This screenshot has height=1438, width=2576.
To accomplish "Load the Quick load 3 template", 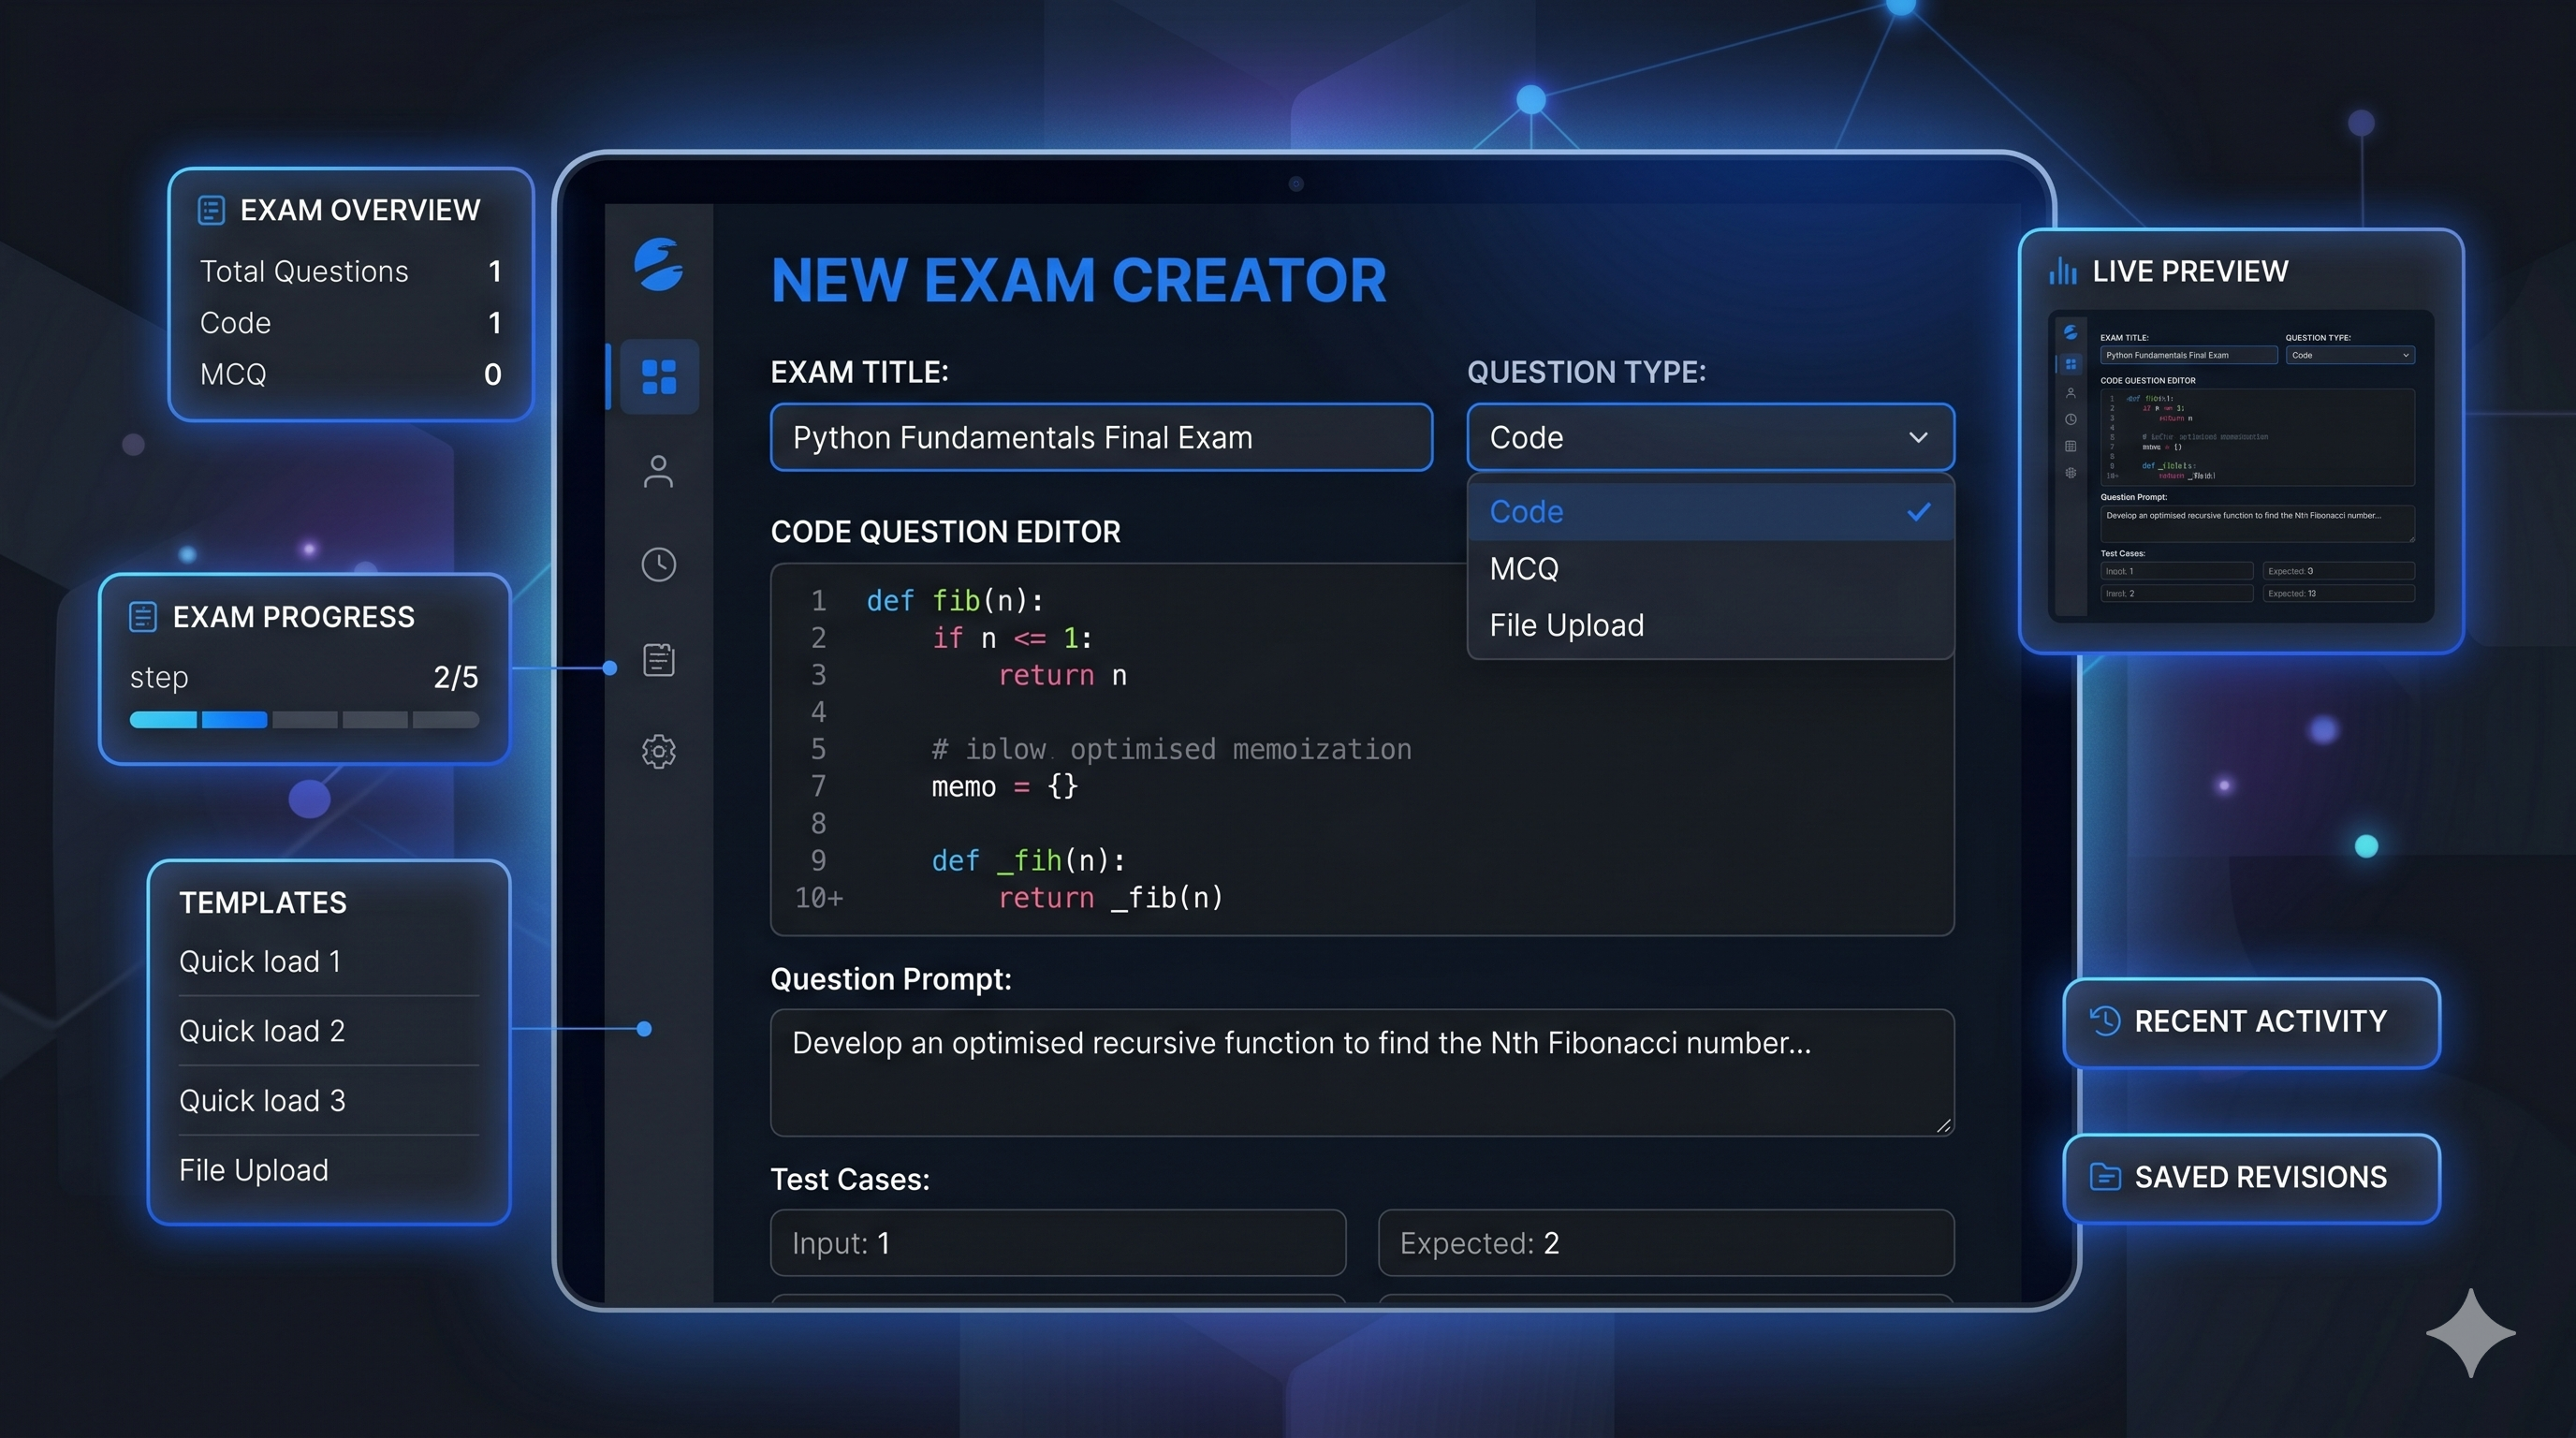I will (262, 1100).
